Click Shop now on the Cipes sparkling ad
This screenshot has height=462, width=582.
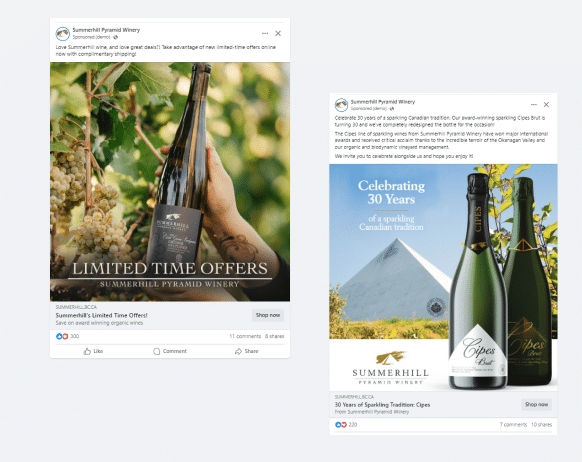(536, 404)
